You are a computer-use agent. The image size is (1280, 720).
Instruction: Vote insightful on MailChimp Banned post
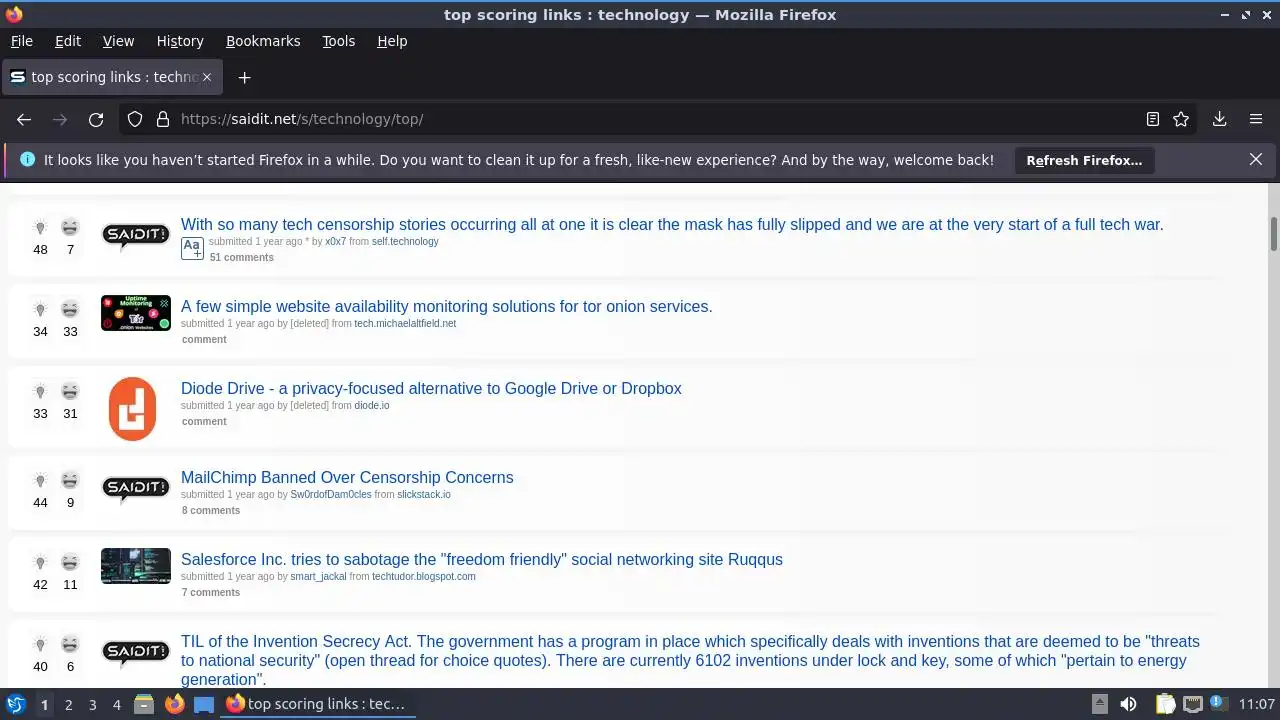[40, 480]
